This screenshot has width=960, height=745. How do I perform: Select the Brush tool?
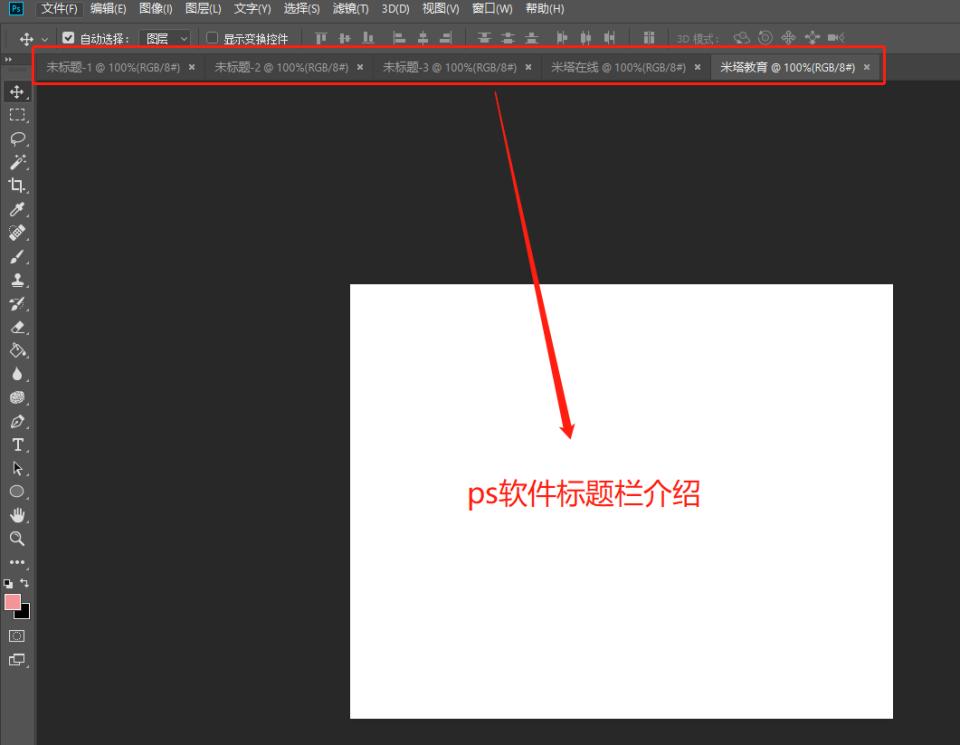coord(16,257)
